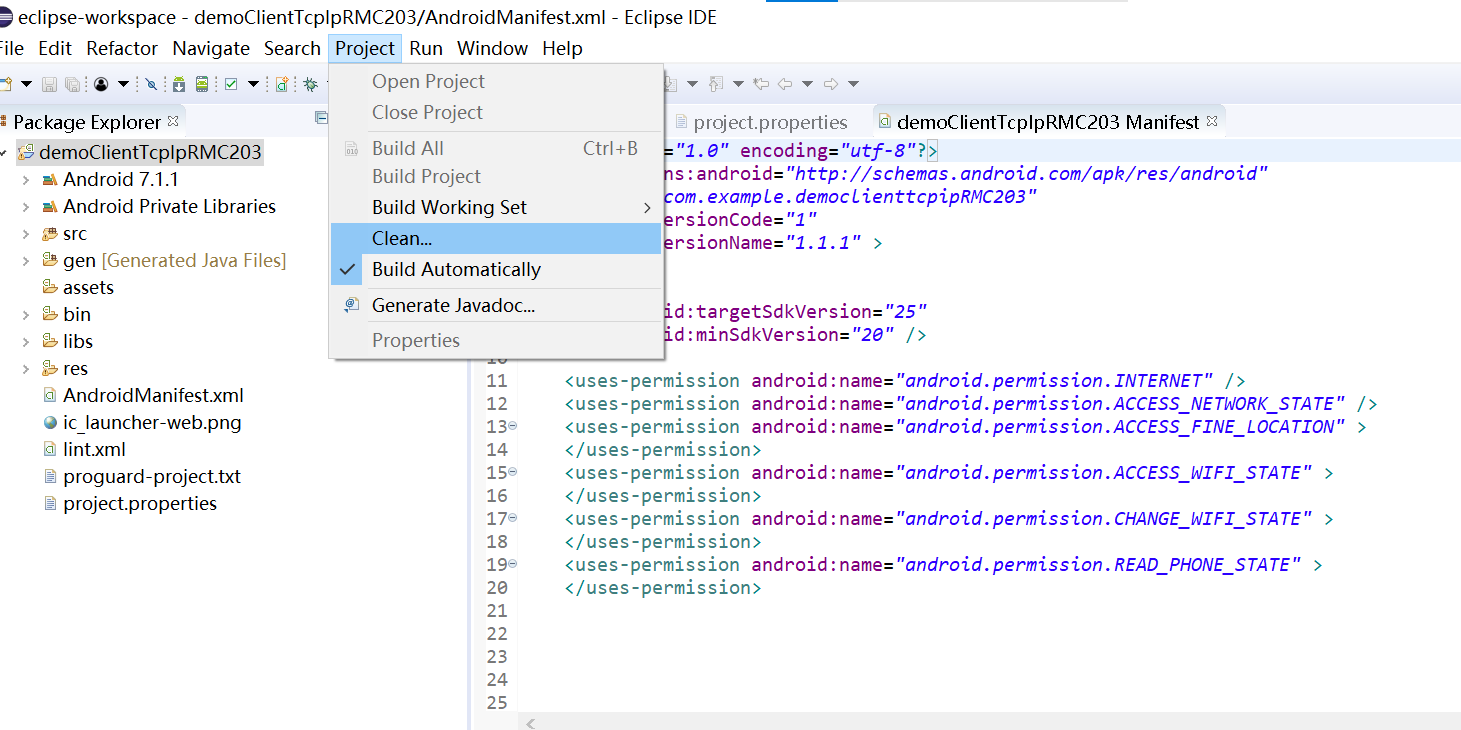Open the Help menu
1461x730 pixels.
pyautogui.click(x=562, y=48)
